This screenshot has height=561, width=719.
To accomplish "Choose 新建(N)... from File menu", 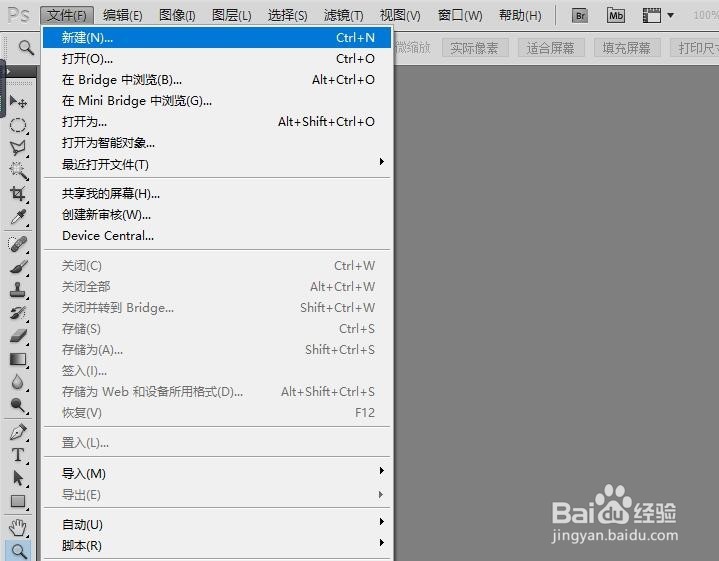I will tap(217, 38).
